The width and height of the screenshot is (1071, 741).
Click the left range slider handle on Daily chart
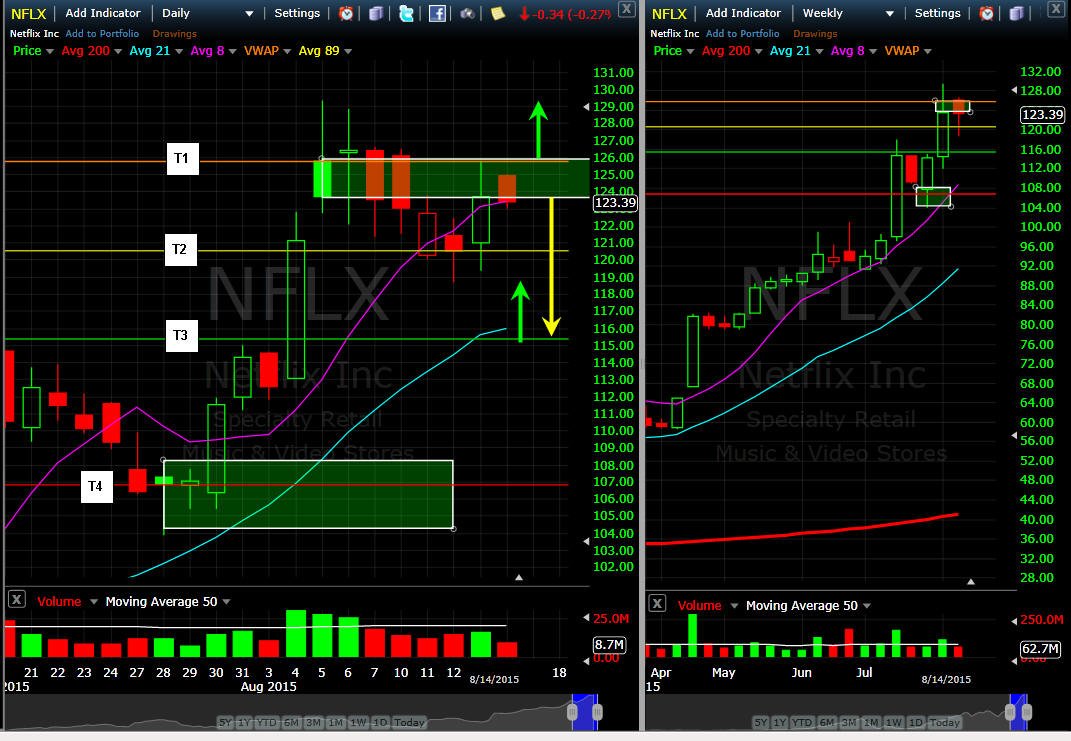point(572,712)
